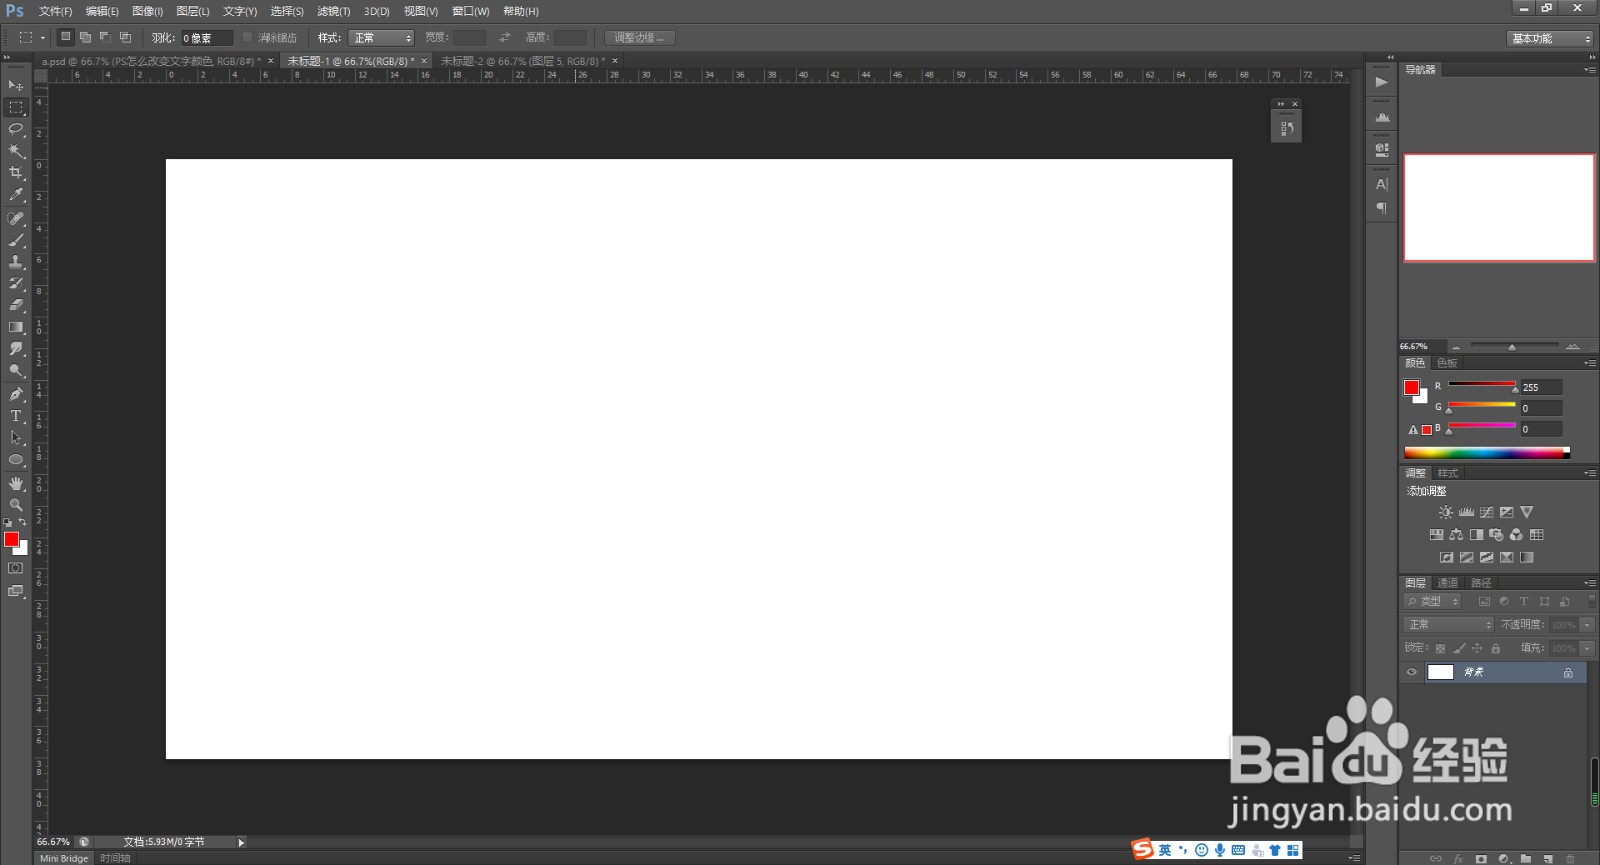Click the 调整边缘 refine edge button
Screen dimensions: 1600x865
[x=639, y=38]
